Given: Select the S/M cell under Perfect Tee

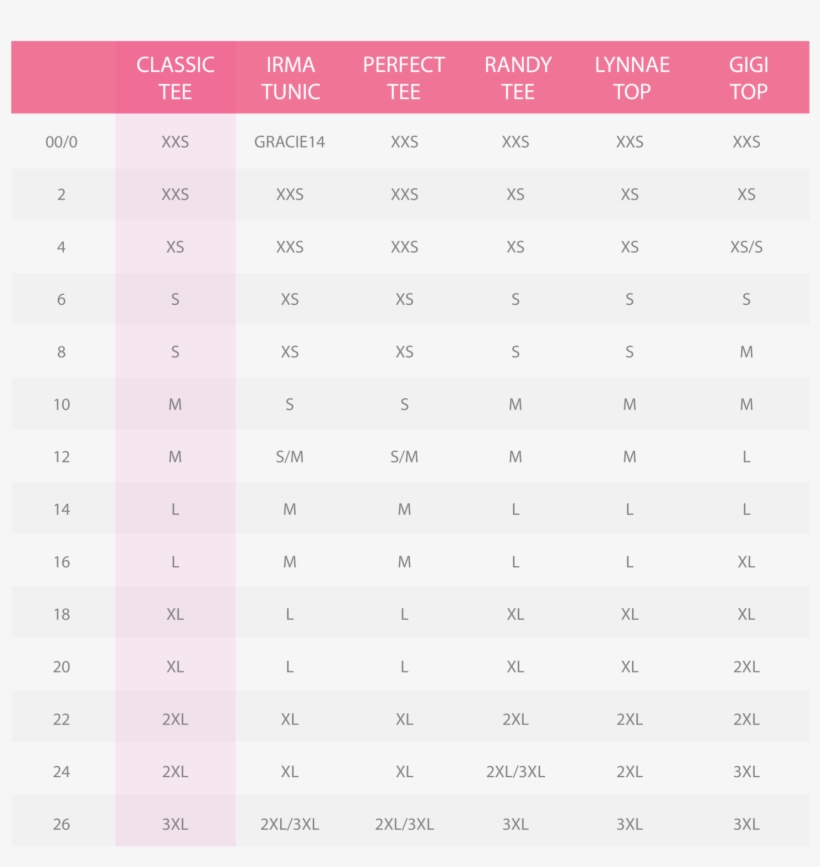Looking at the screenshot, I should tap(404, 457).
